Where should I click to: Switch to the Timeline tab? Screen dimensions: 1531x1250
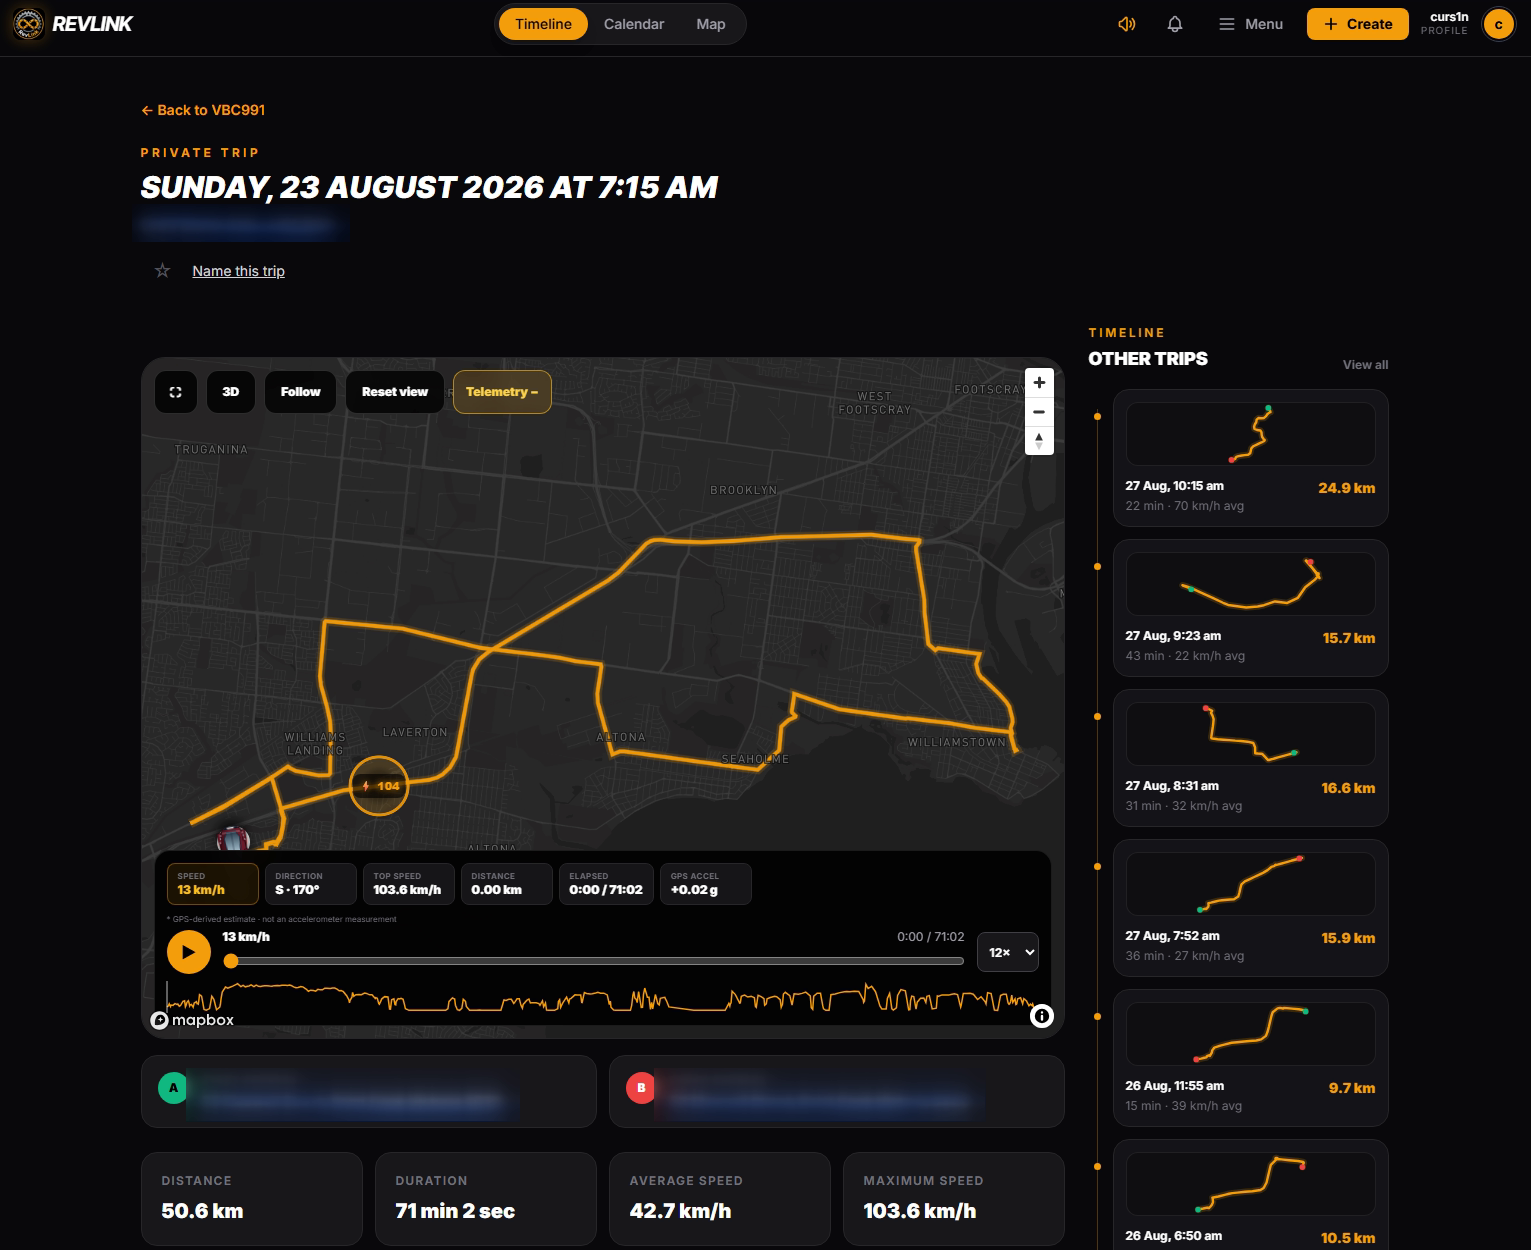[x=543, y=24]
